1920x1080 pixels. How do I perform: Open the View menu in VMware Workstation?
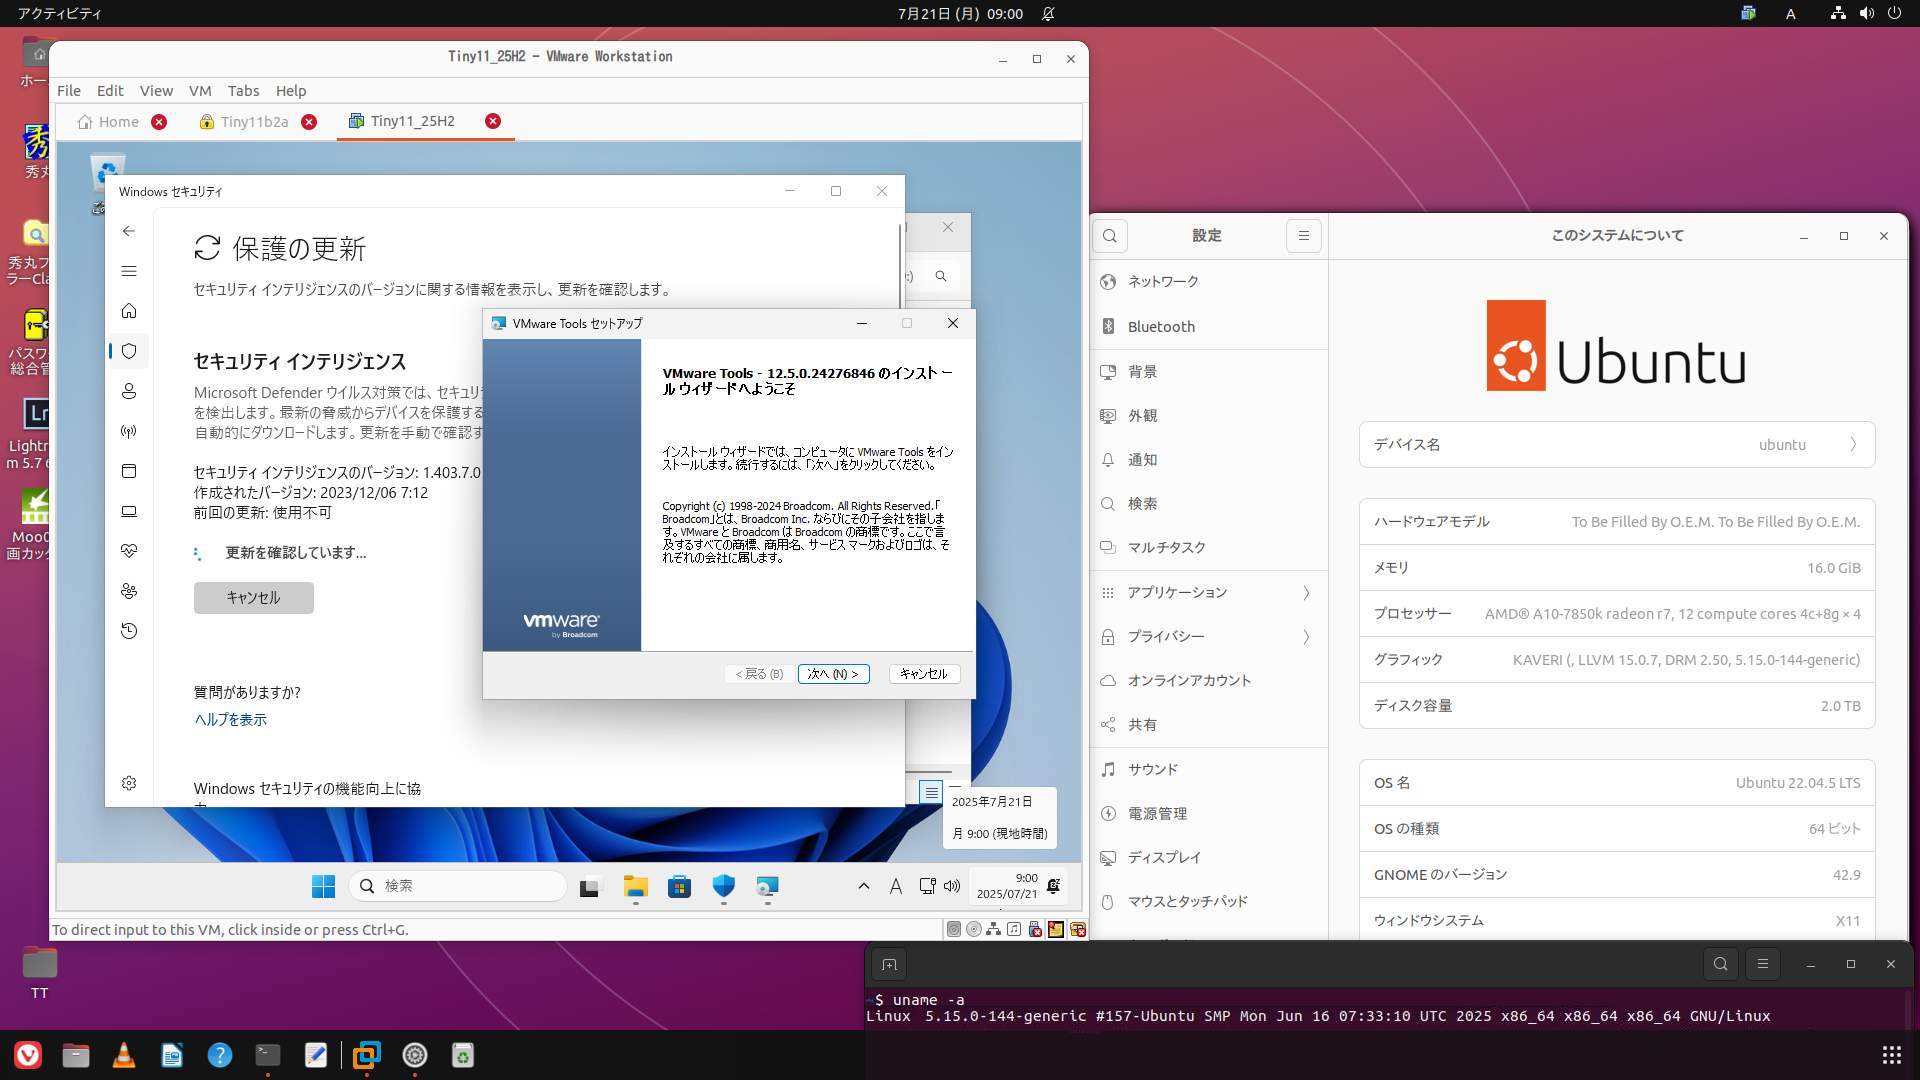pyautogui.click(x=156, y=90)
